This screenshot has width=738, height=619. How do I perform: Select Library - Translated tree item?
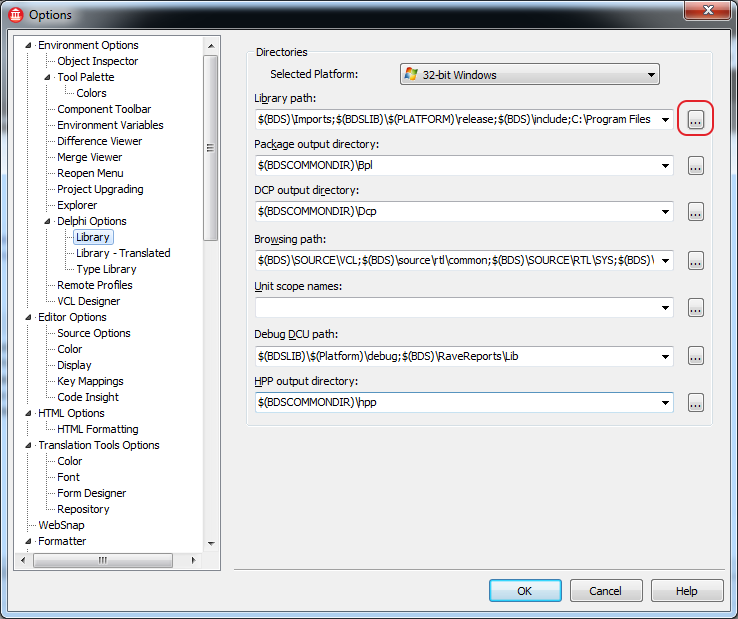tap(123, 253)
